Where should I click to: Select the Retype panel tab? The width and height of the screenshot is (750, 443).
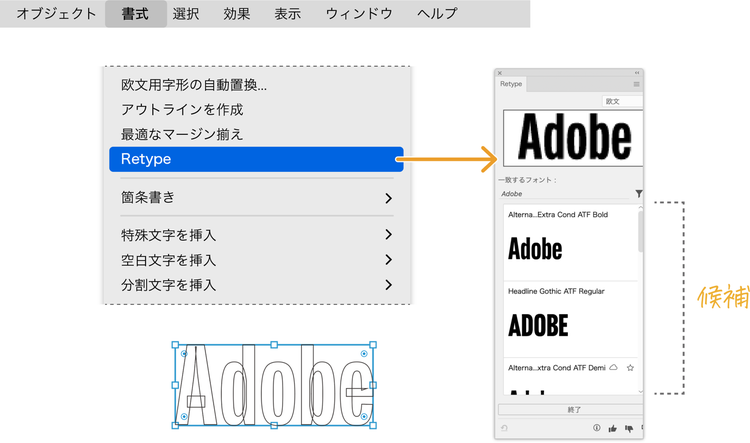tap(511, 84)
